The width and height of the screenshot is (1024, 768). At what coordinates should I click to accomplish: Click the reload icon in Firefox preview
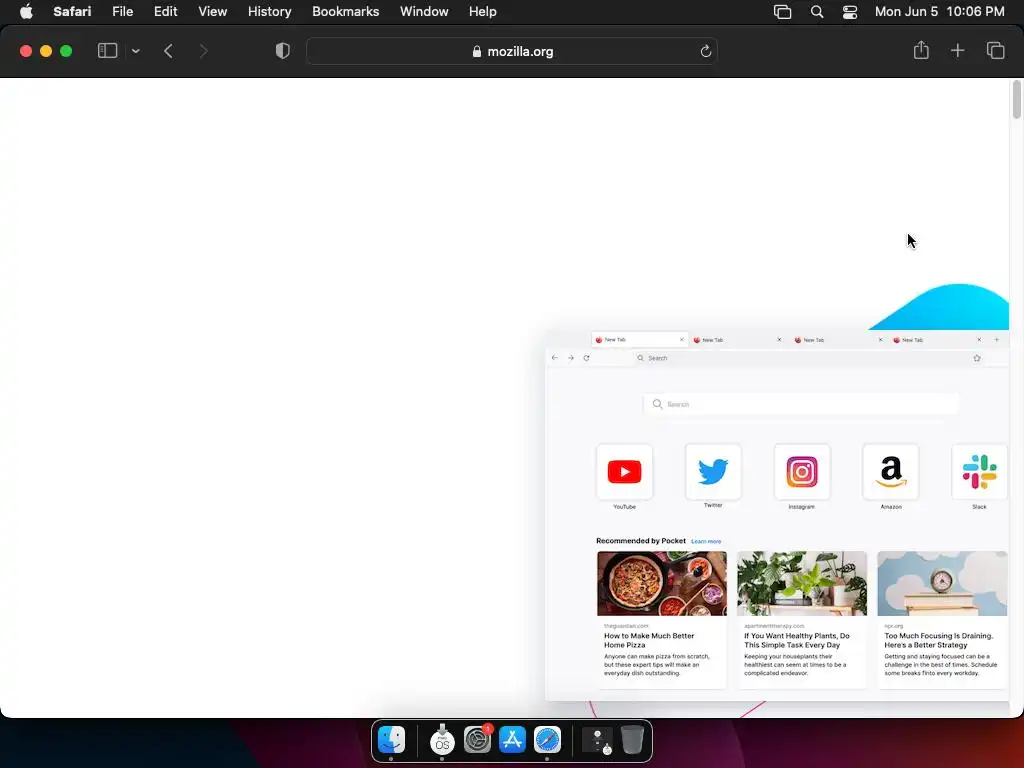coord(586,358)
